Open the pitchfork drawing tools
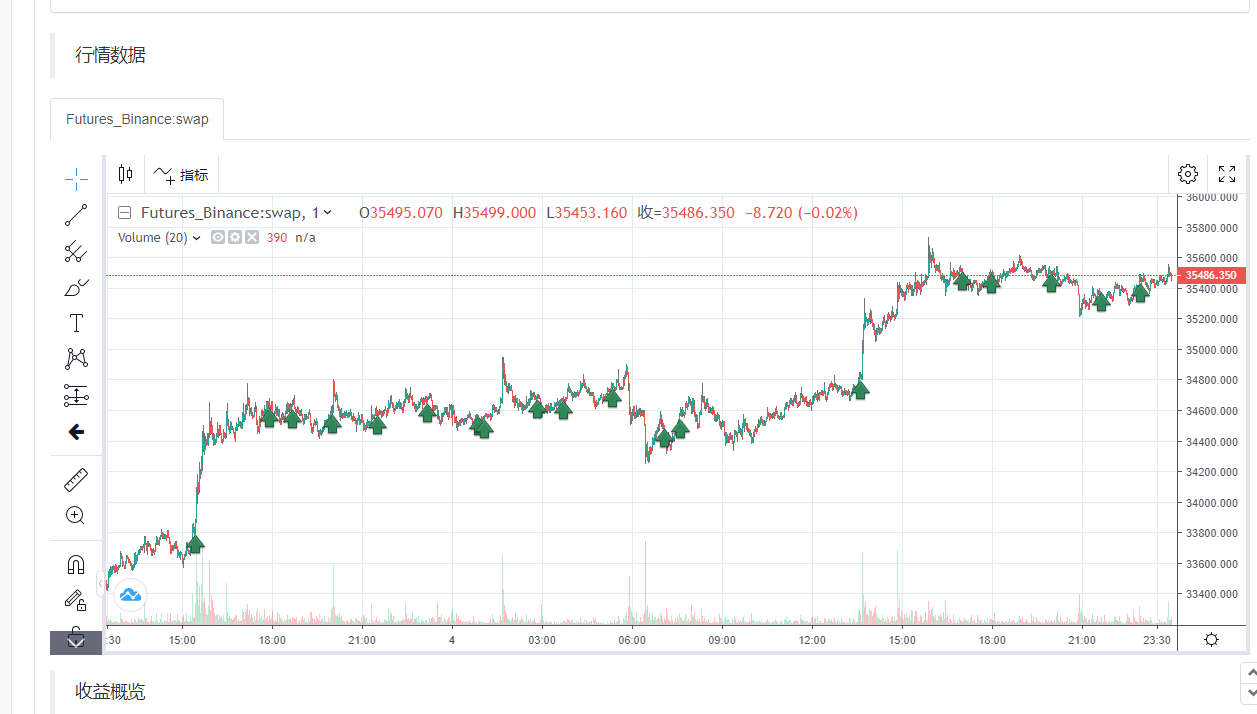Viewport: 1257px width, 714px height. coord(76,251)
